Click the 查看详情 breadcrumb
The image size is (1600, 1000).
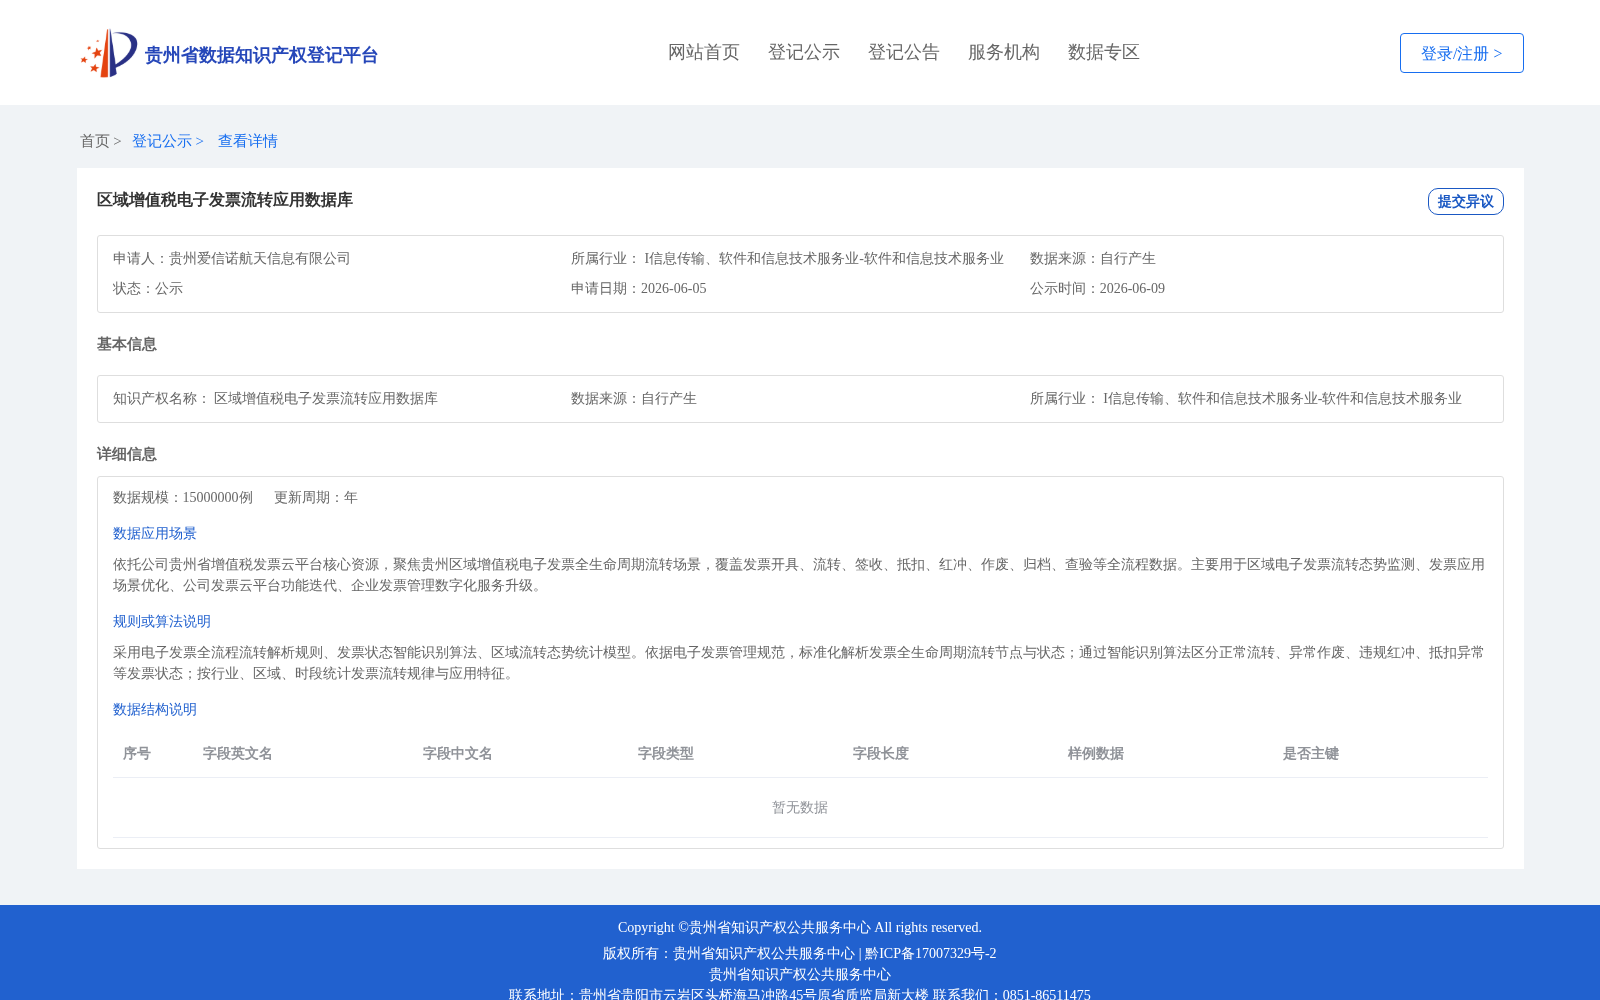(x=248, y=141)
